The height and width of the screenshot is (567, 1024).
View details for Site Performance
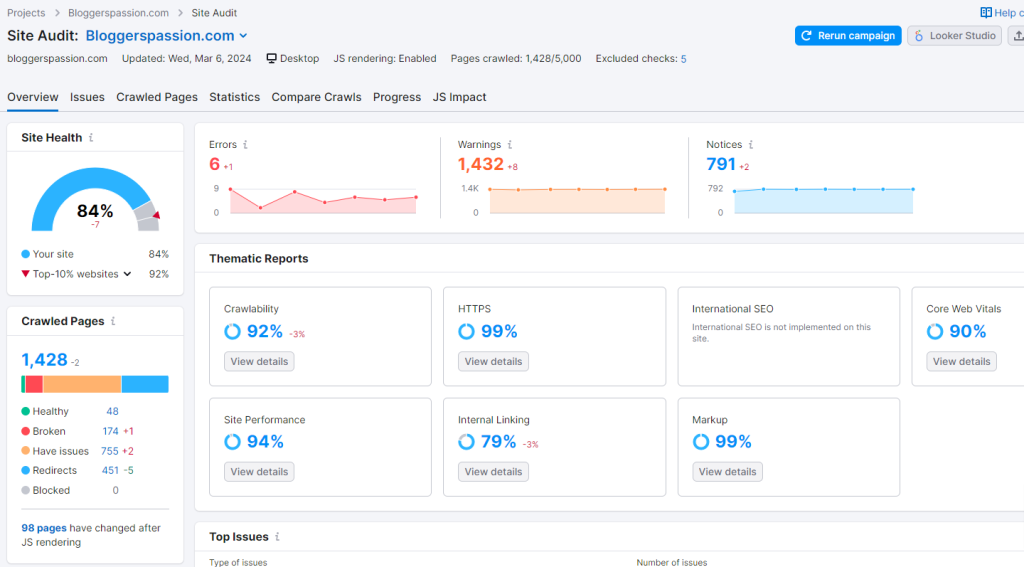[x=259, y=472]
